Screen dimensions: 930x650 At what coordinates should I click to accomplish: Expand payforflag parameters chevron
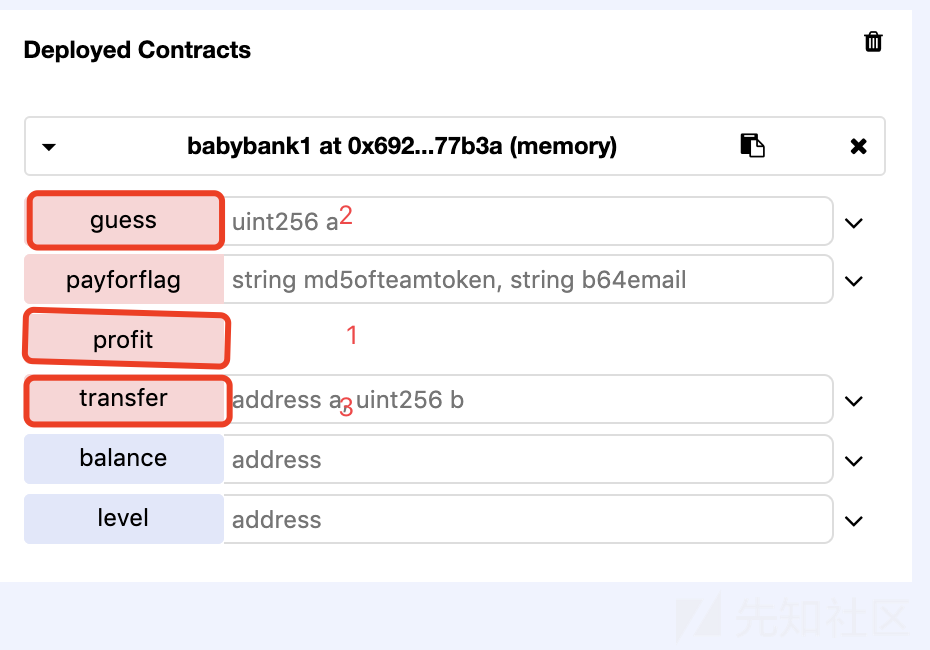tap(853, 281)
